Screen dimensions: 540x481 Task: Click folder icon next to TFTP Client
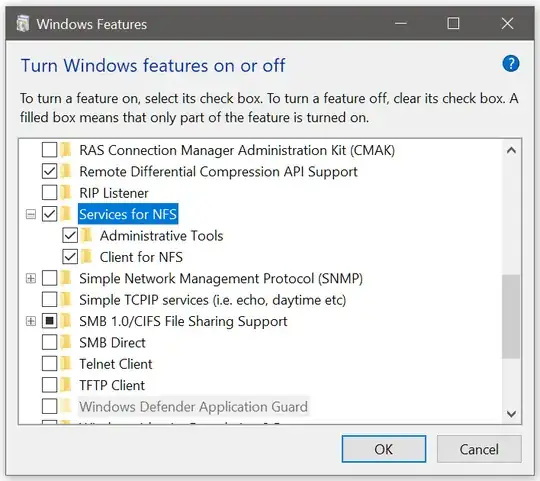[66, 385]
